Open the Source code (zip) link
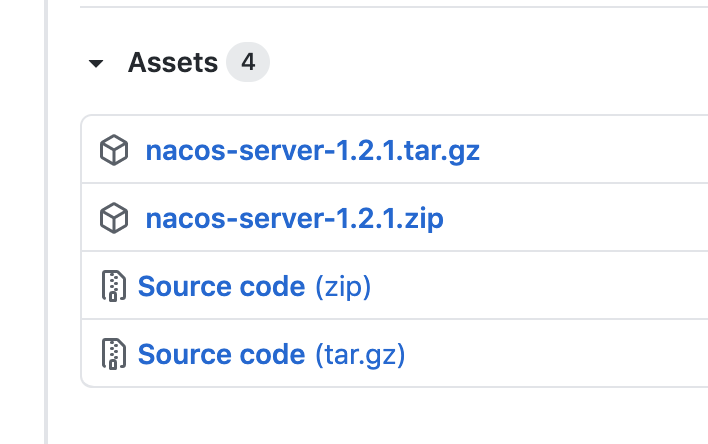The height and width of the screenshot is (444, 708). pyautogui.click(x=254, y=286)
